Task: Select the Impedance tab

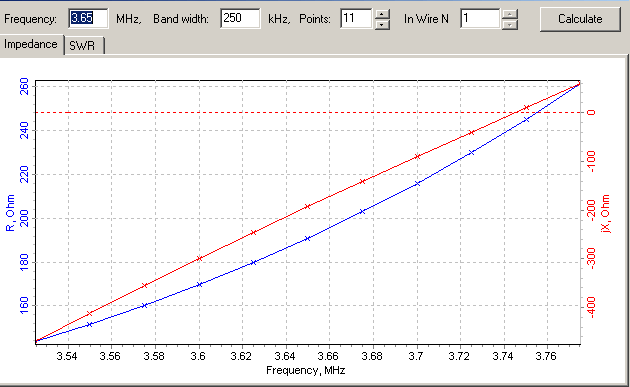Action: pos(31,44)
